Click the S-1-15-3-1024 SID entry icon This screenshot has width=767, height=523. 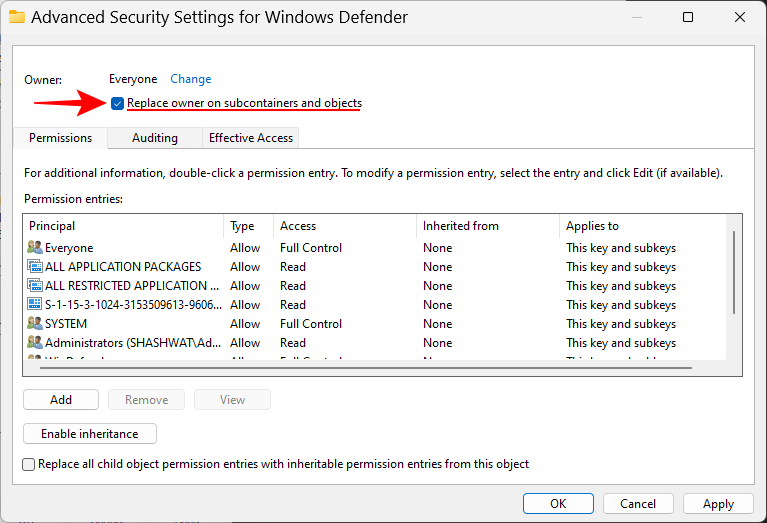[x=35, y=305]
